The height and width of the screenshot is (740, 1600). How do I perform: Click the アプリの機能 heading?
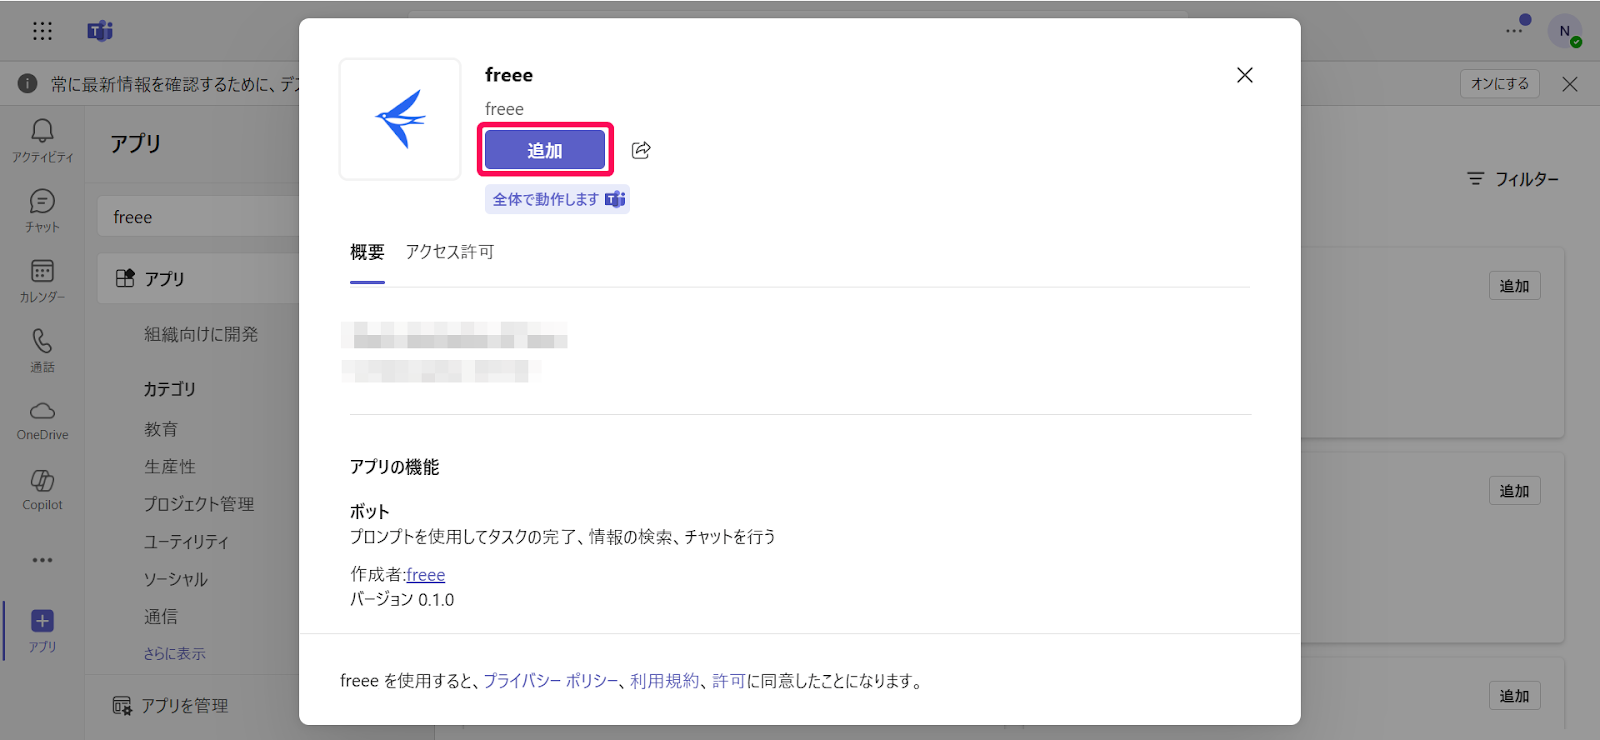coord(395,467)
